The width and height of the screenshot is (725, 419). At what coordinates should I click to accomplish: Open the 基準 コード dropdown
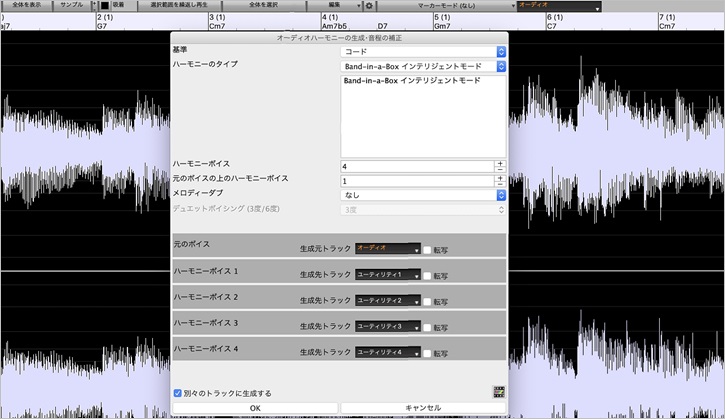coord(423,52)
